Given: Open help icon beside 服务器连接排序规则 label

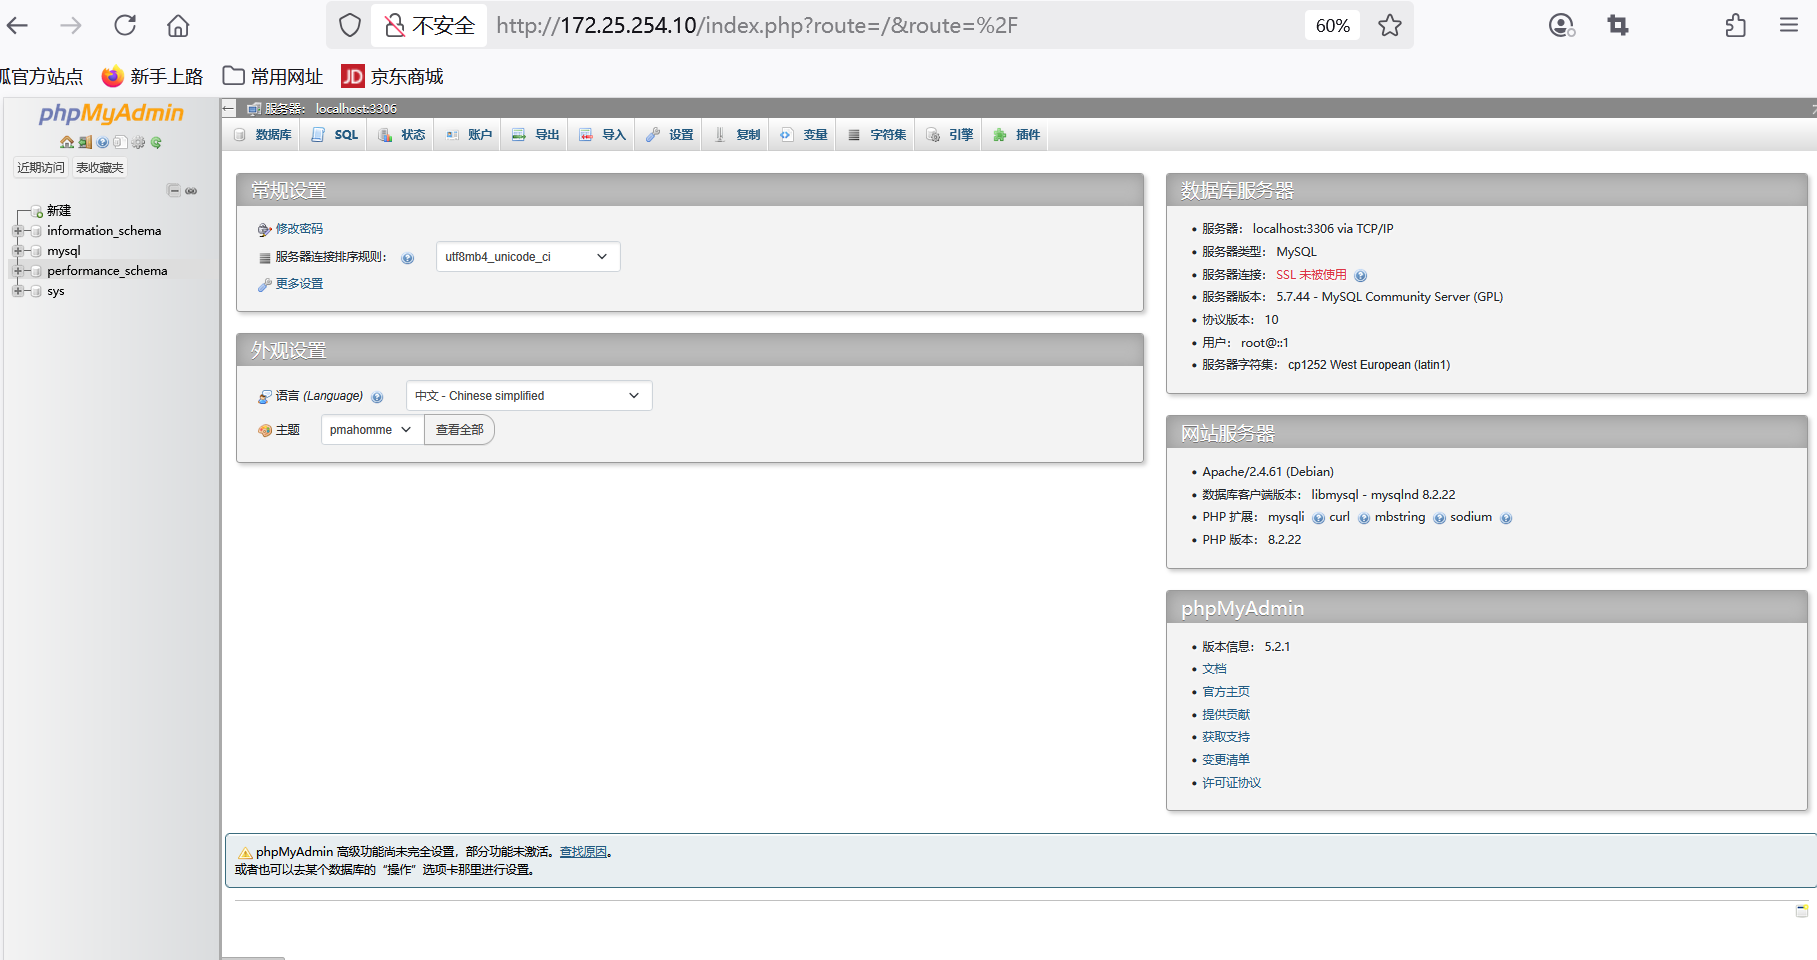Looking at the screenshot, I should tap(408, 258).
